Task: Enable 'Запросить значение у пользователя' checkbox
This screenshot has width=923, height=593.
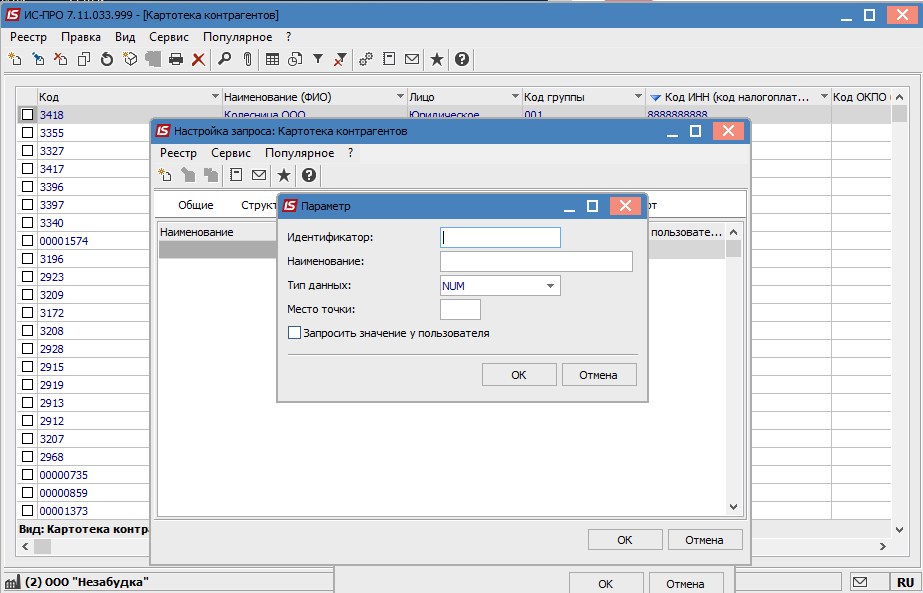Action: (294, 333)
